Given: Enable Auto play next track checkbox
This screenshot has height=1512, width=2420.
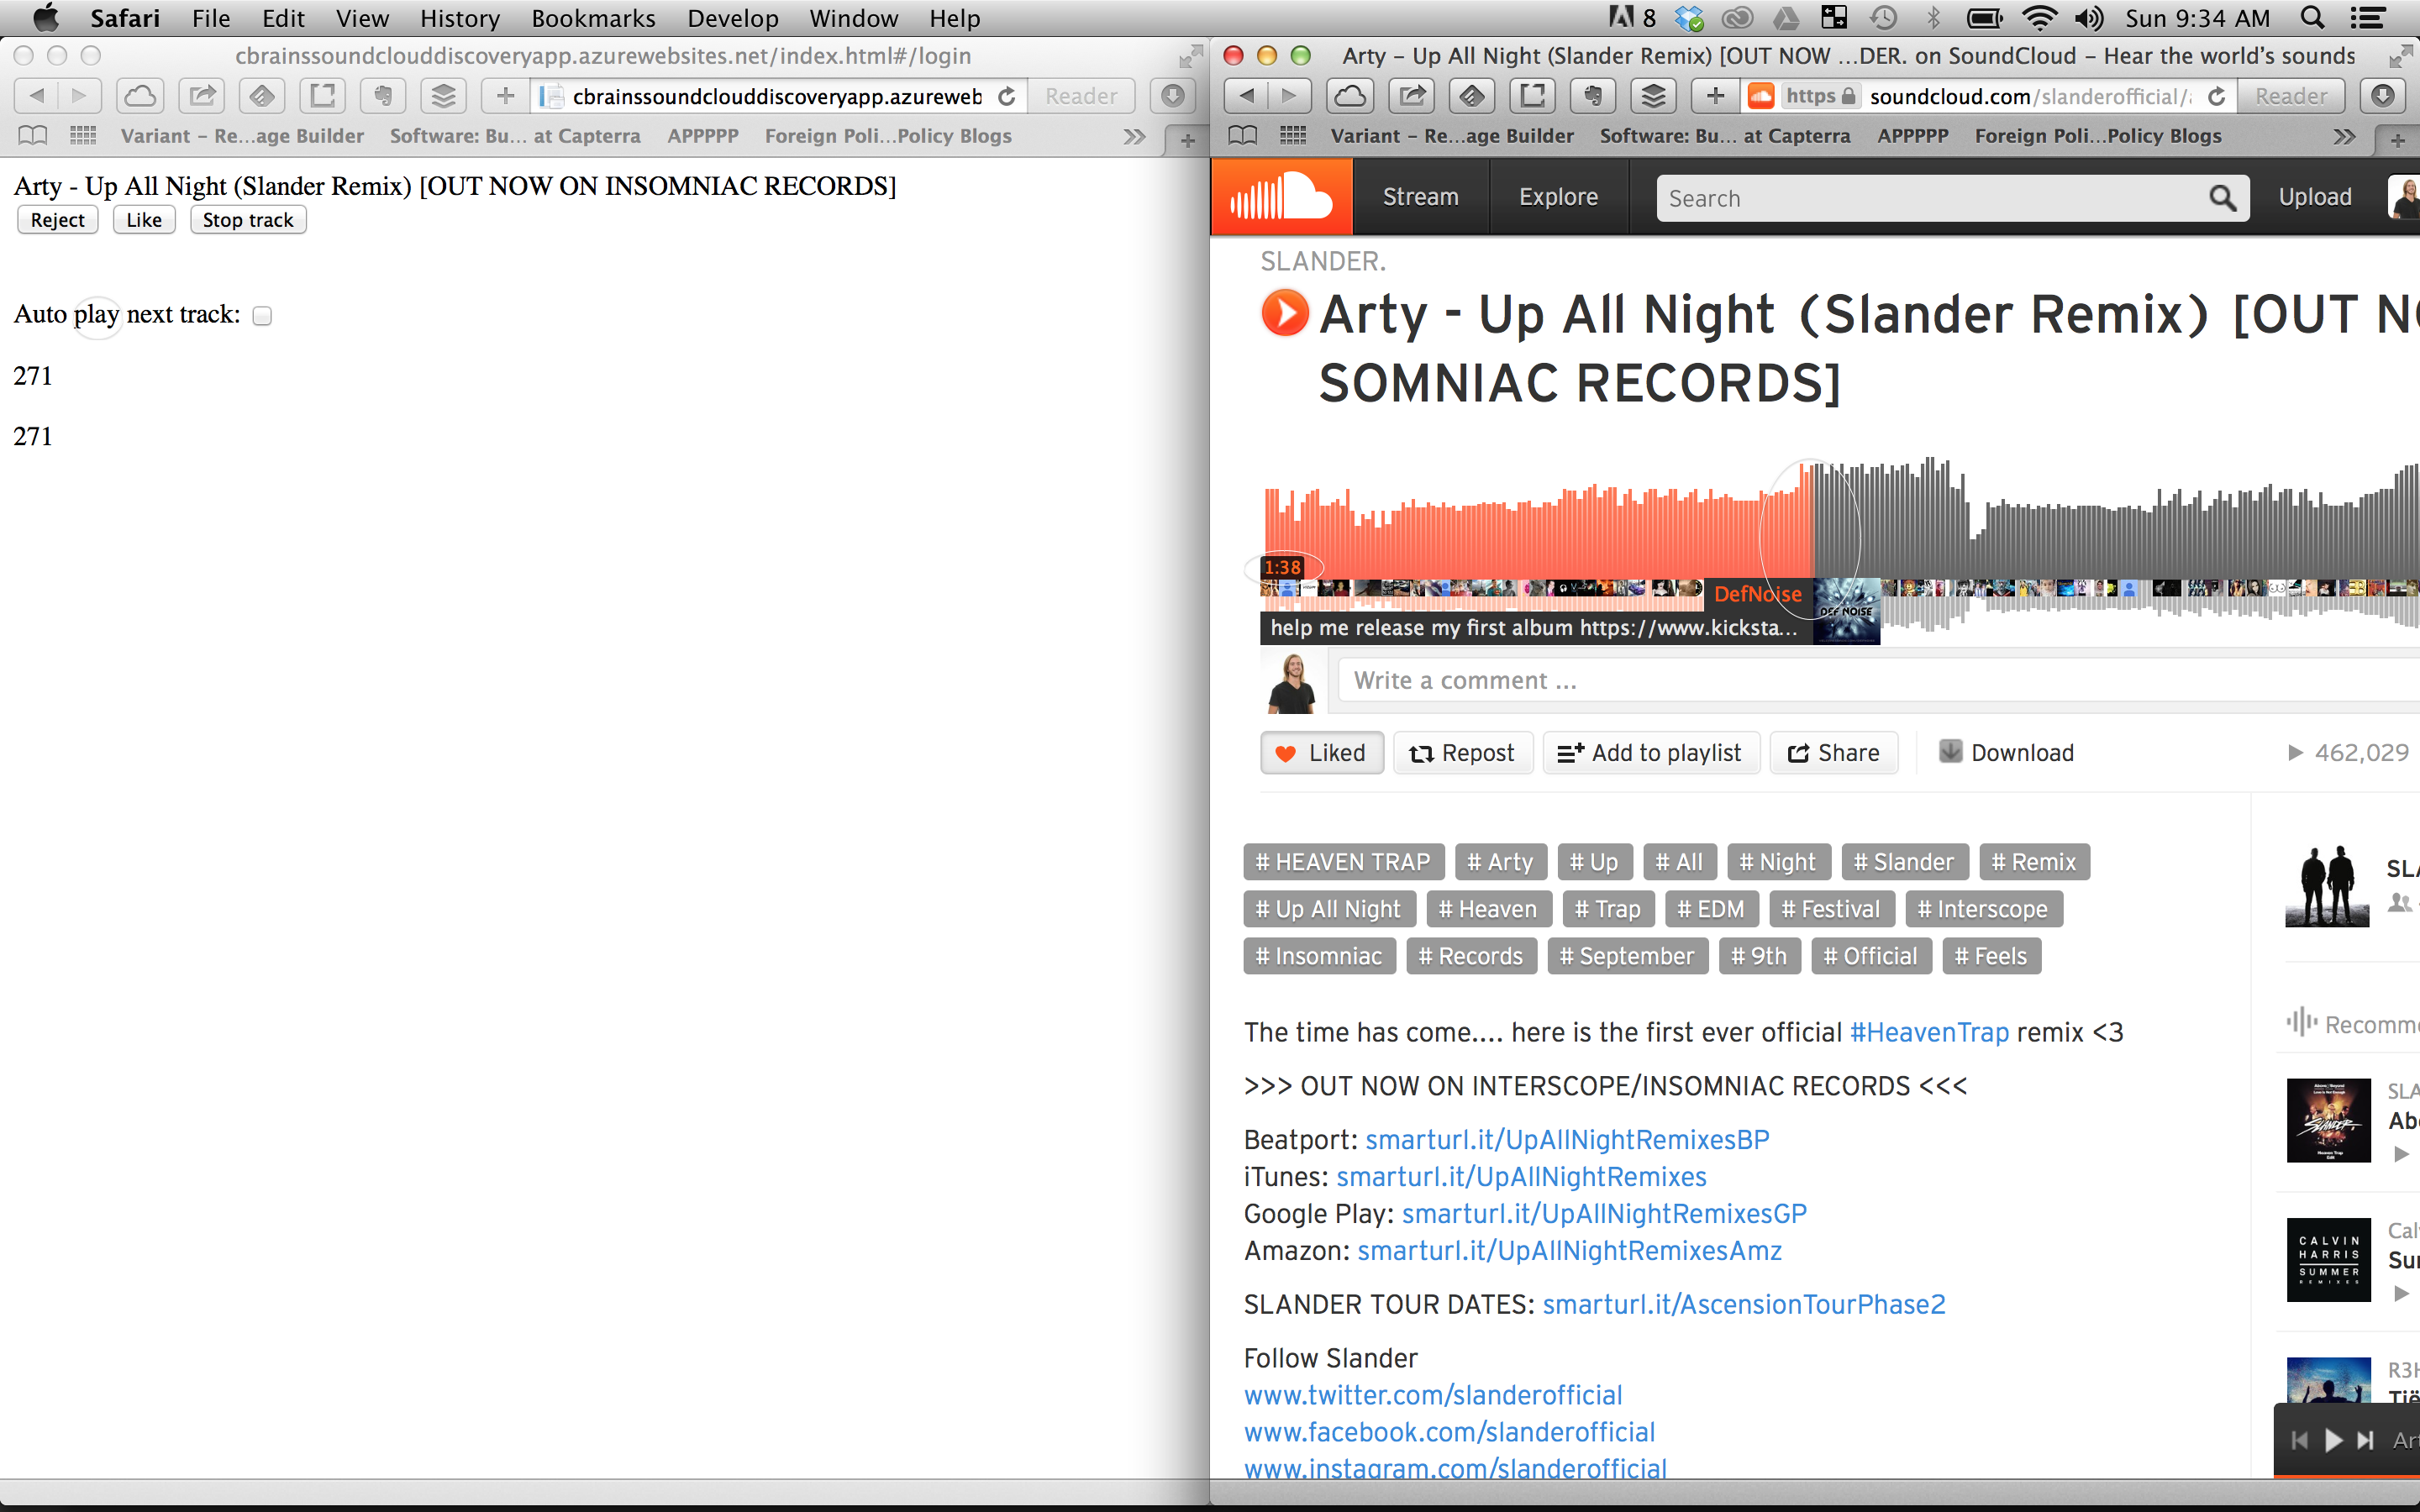Looking at the screenshot, I should (x=262, y=316).
